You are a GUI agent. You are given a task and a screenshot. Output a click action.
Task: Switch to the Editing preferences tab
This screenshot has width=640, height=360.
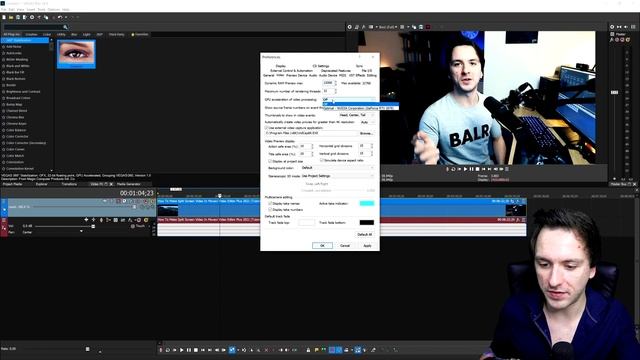[371, 76]
